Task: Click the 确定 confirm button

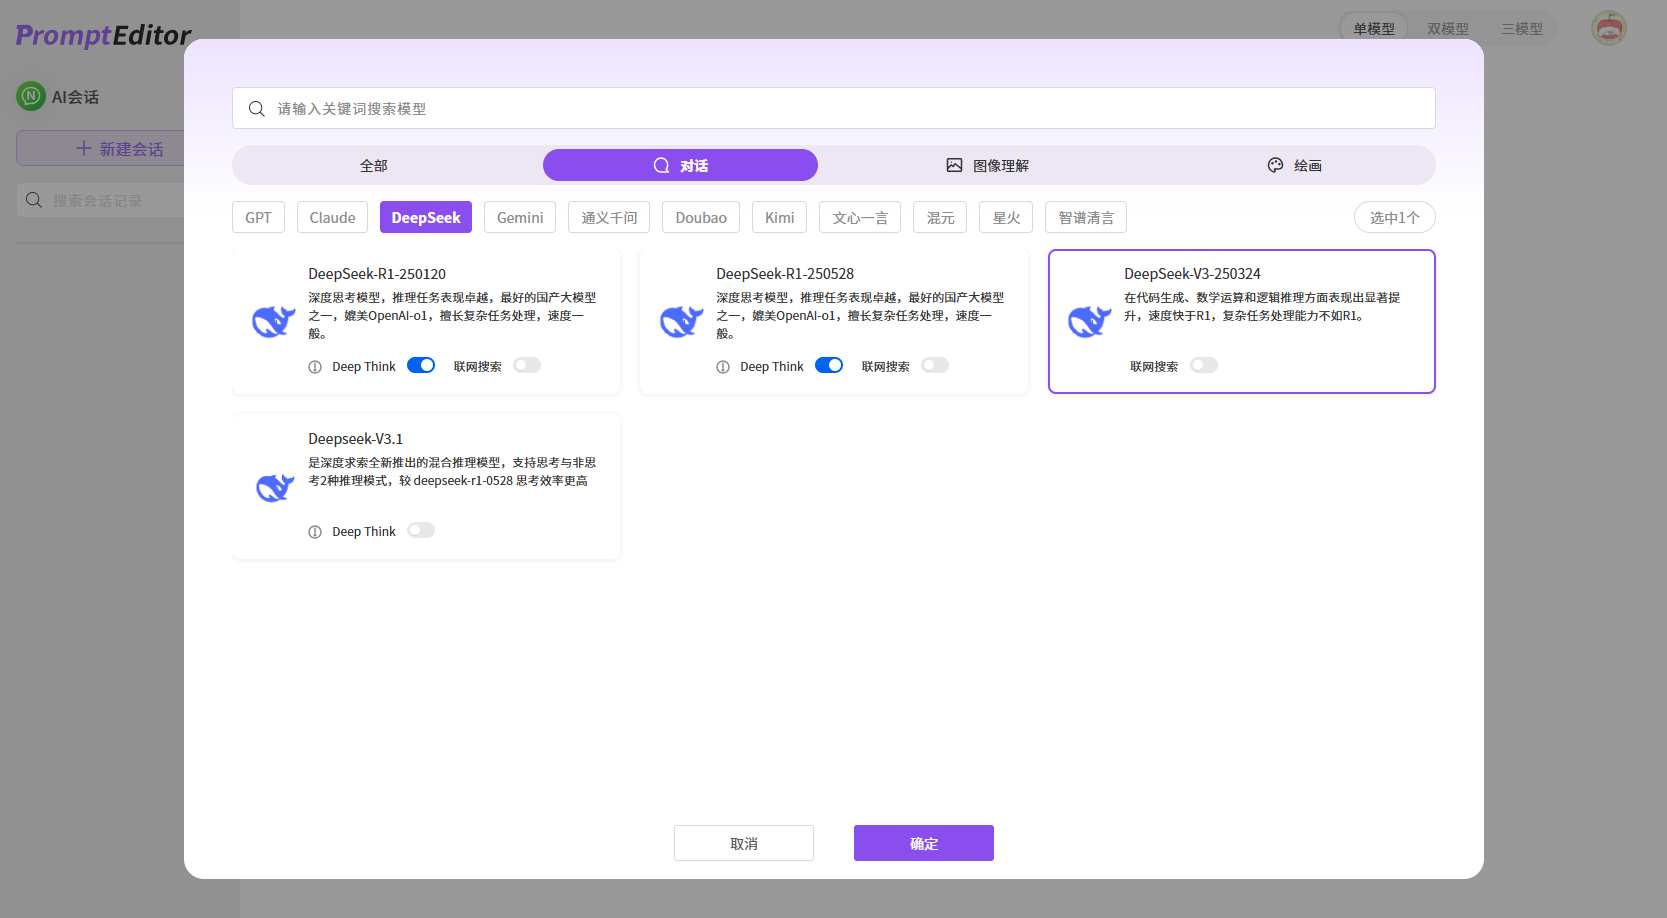Action: [x=923, y=843]
